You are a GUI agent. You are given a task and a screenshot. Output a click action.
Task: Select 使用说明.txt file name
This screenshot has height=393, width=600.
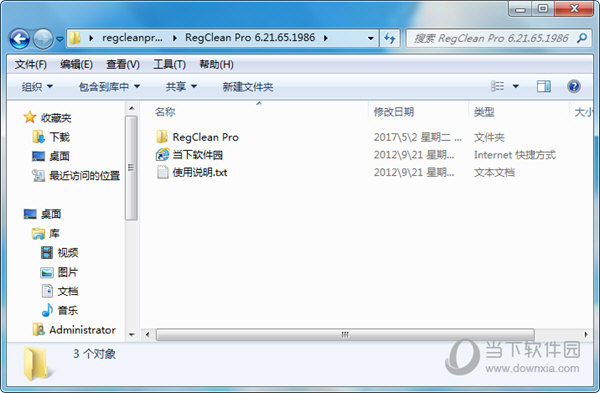pyautogui.click(x=200, y=172)
